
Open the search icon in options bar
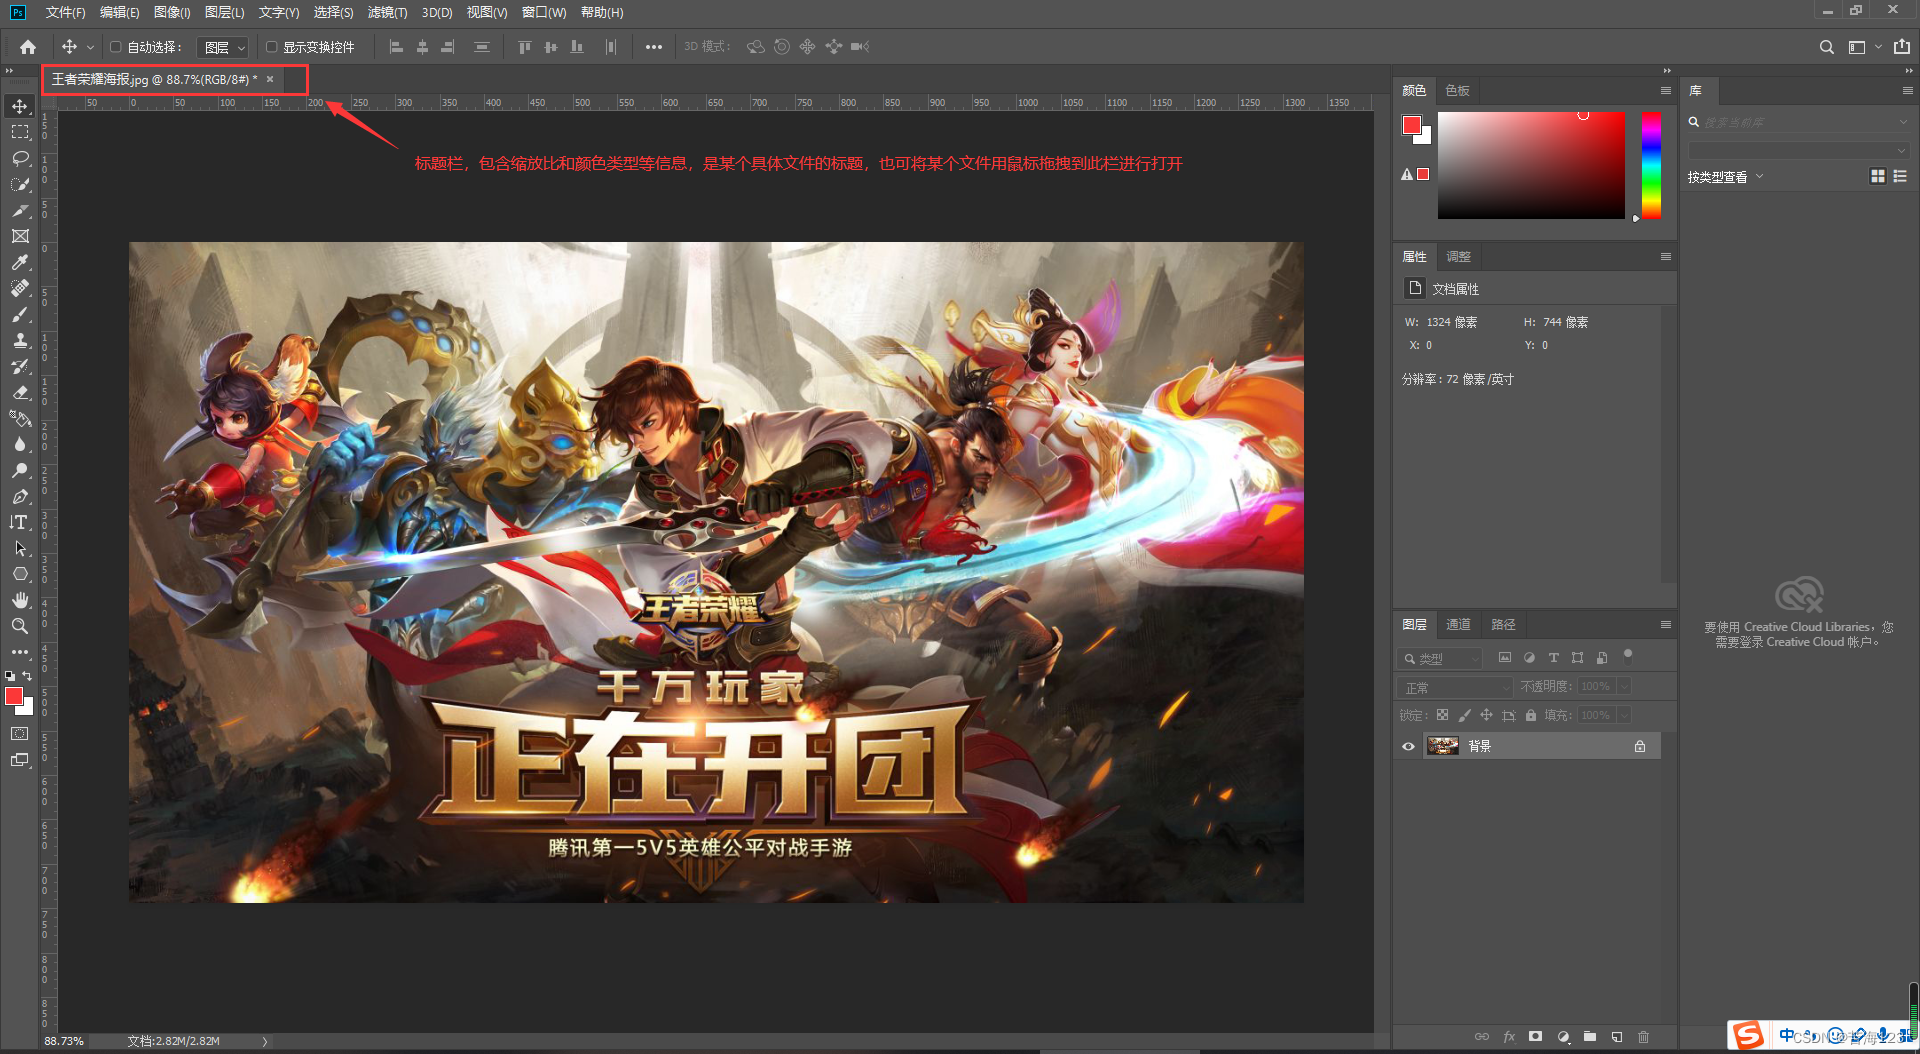[x=1826, y=47]
